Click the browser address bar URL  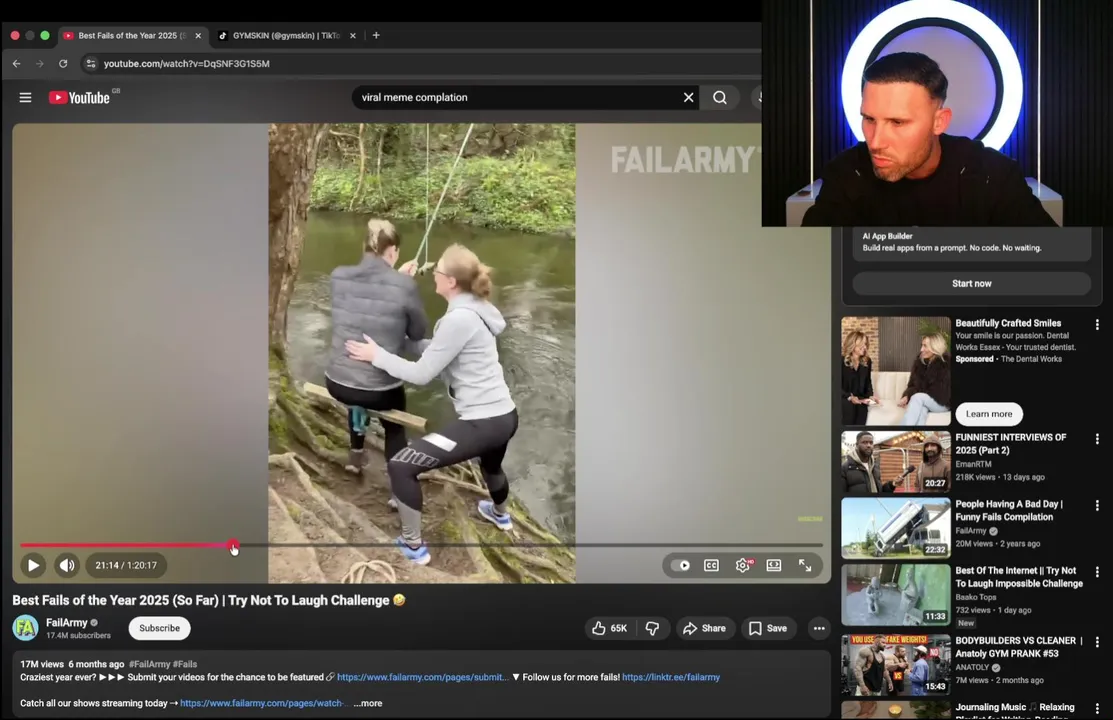point(187,63)
